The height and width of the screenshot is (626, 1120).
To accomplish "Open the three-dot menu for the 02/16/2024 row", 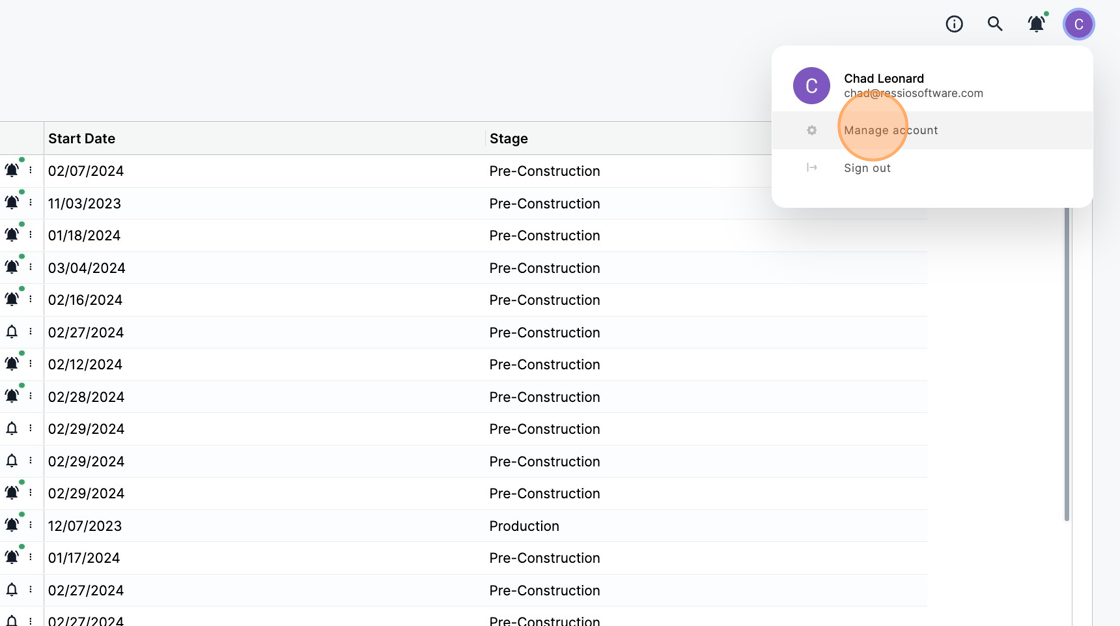I will 28,299.
